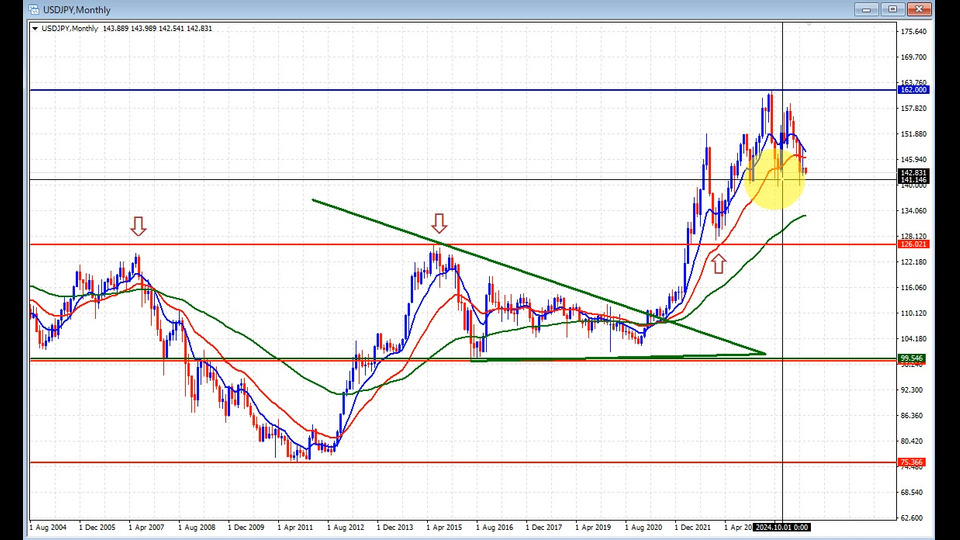Click the crosshair date label 2024.10.01 0:00

pos(782,527)
